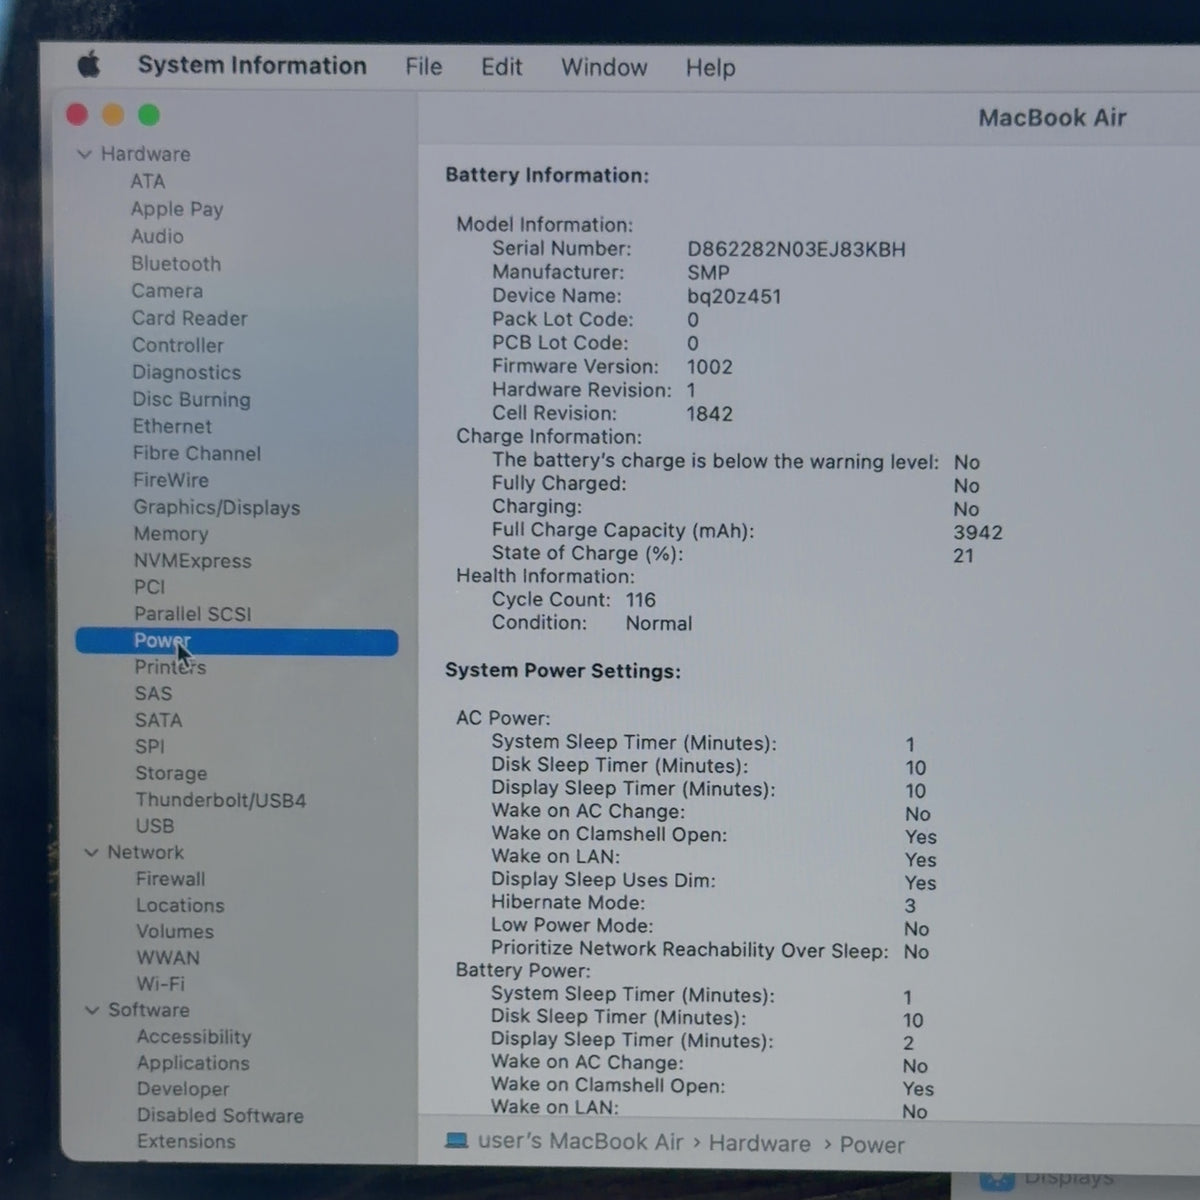Viewport: 1200px width, 1200px height.
Task: Collapse the Software section chevron
Action: [x=92, y=1010]
